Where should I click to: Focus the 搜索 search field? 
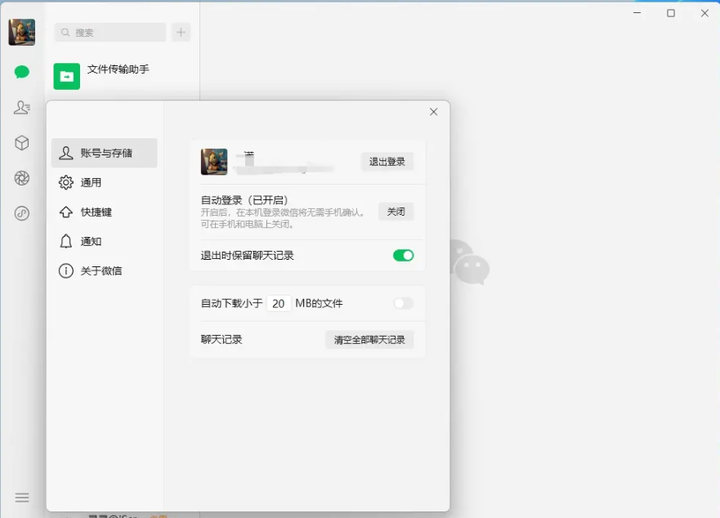click(110, 32)
